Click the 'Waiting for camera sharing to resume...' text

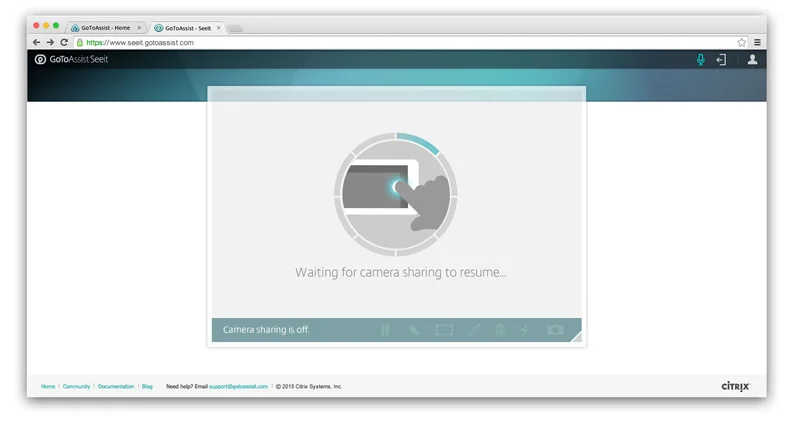401,273
